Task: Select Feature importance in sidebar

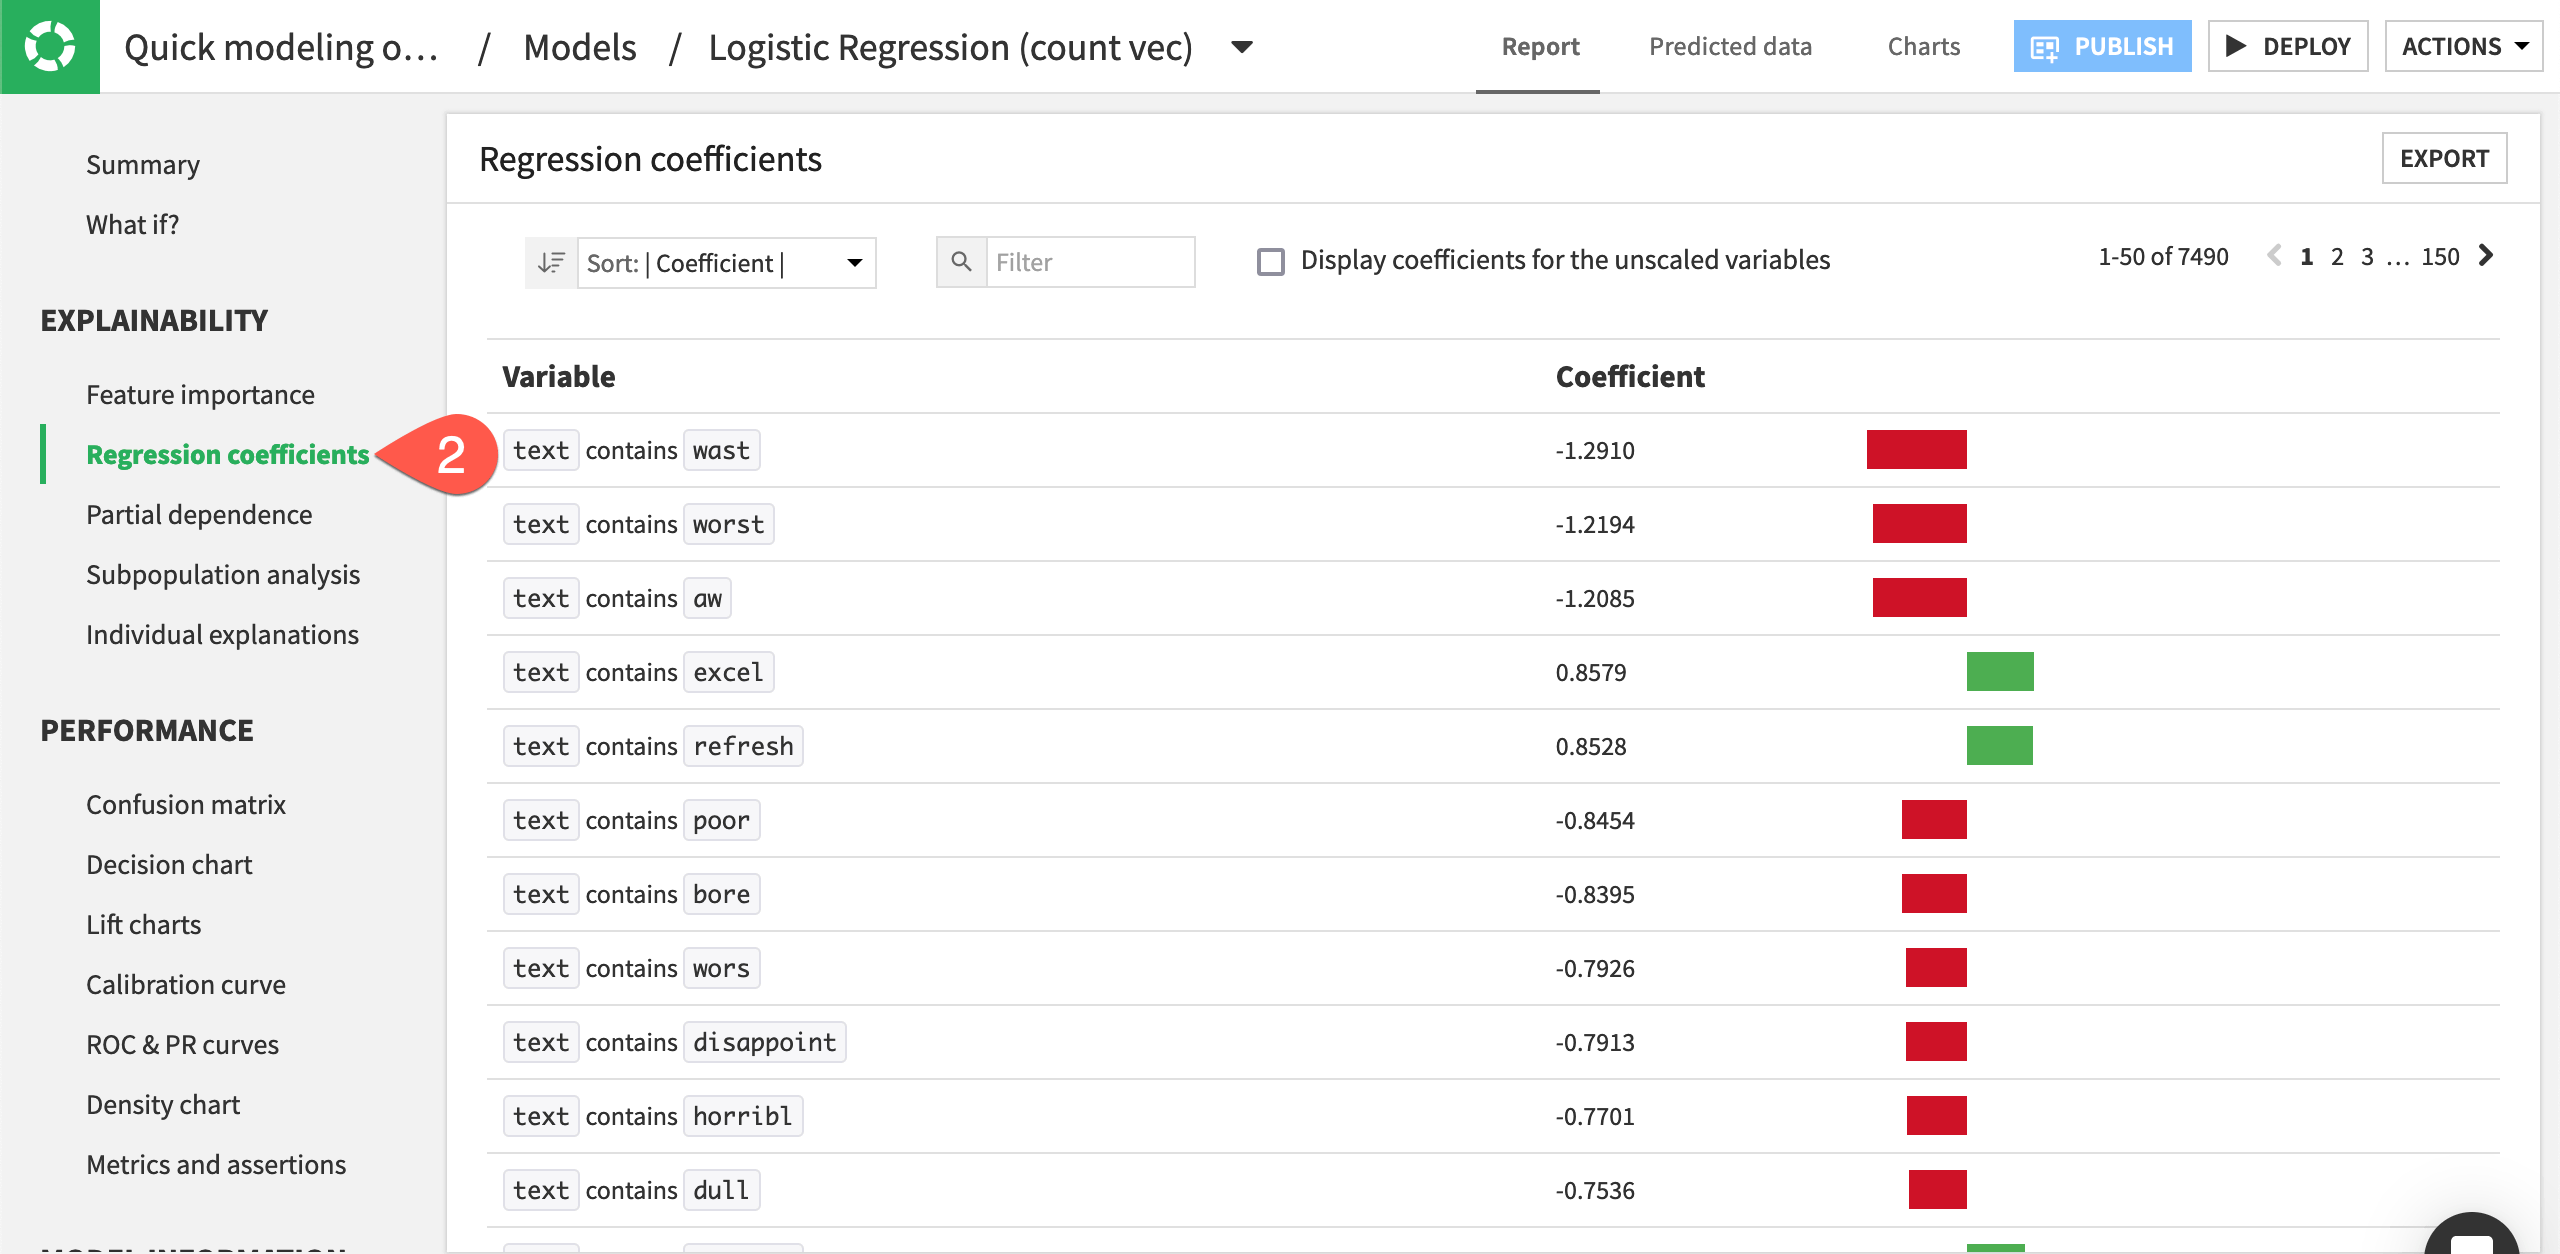Action: (199, 394)
